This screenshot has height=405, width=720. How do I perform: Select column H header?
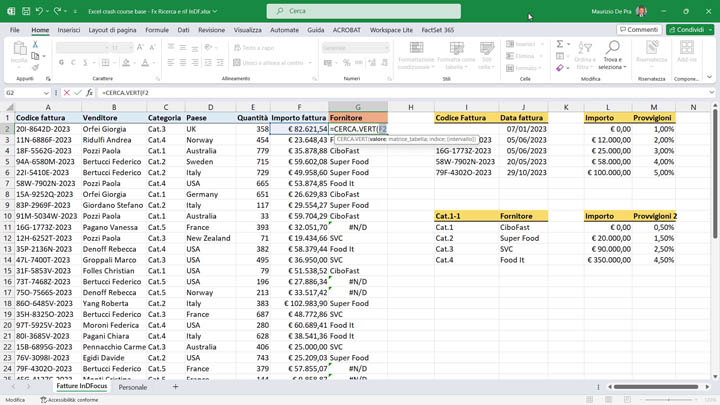click(411, 107)
